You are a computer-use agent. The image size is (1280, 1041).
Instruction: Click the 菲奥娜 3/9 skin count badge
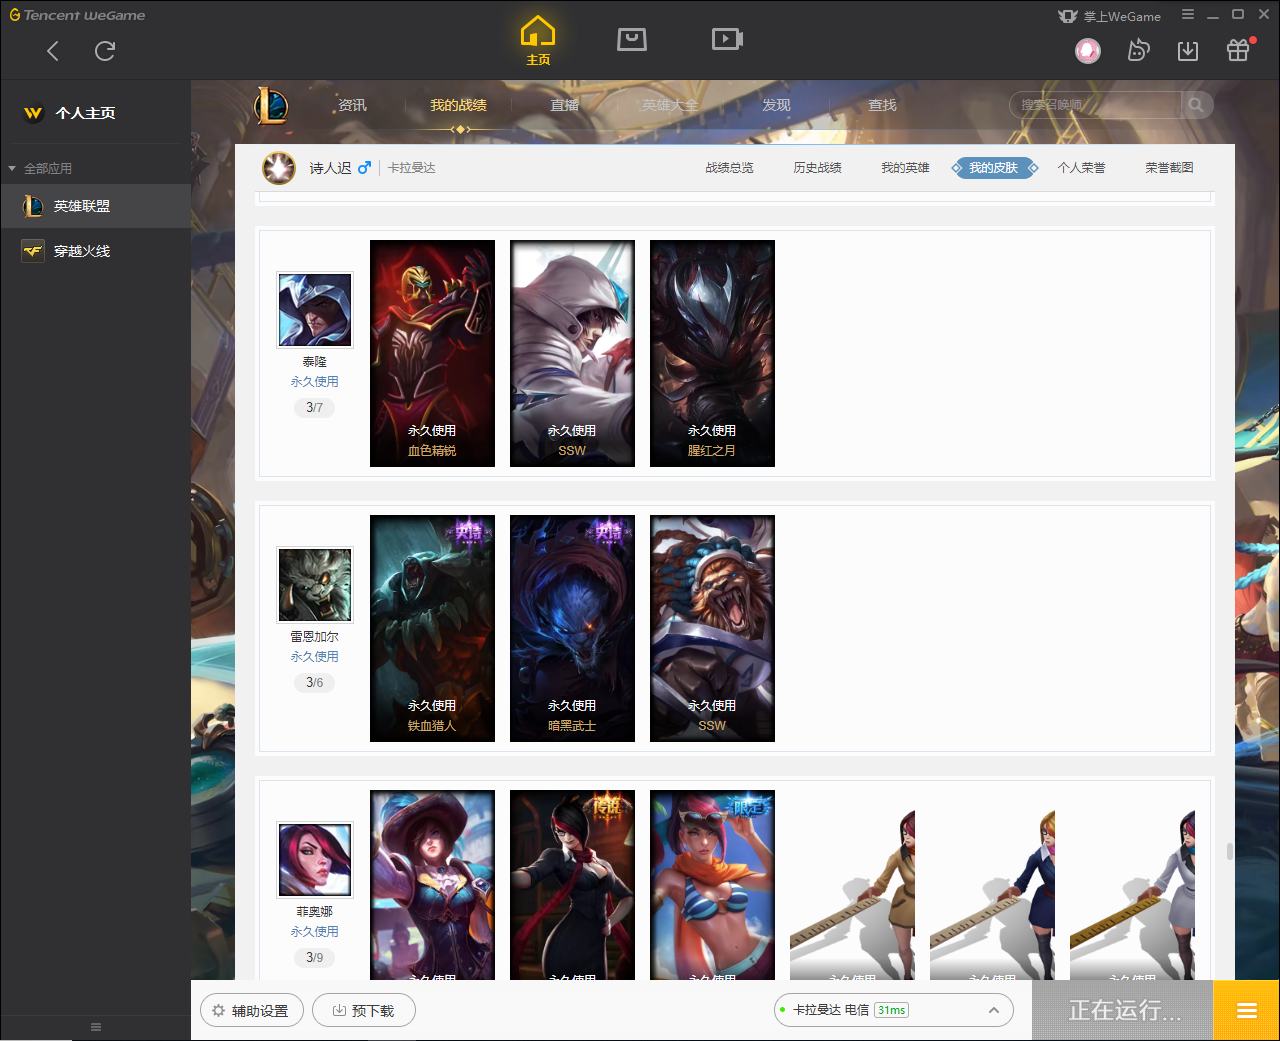point(315,957)
